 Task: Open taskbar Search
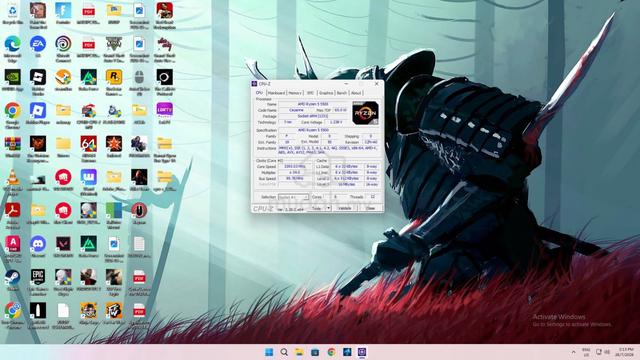pos(284,352)
